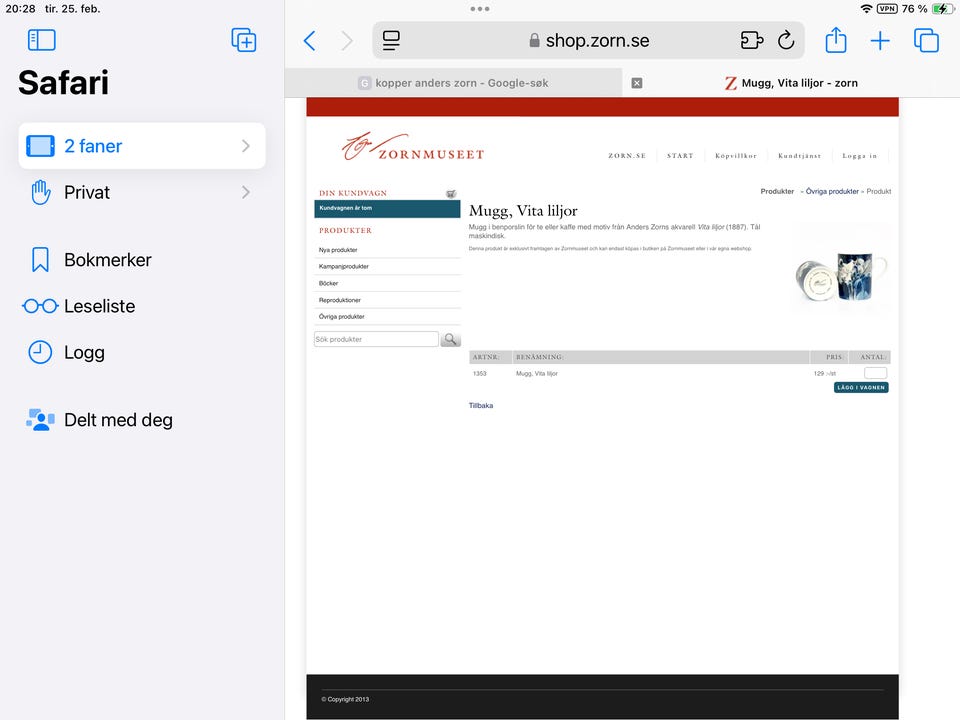Tap the shop.zorn.se address bar
Image resolution: width=960 pixels, height=720 pixels.
tap(588, 40)
